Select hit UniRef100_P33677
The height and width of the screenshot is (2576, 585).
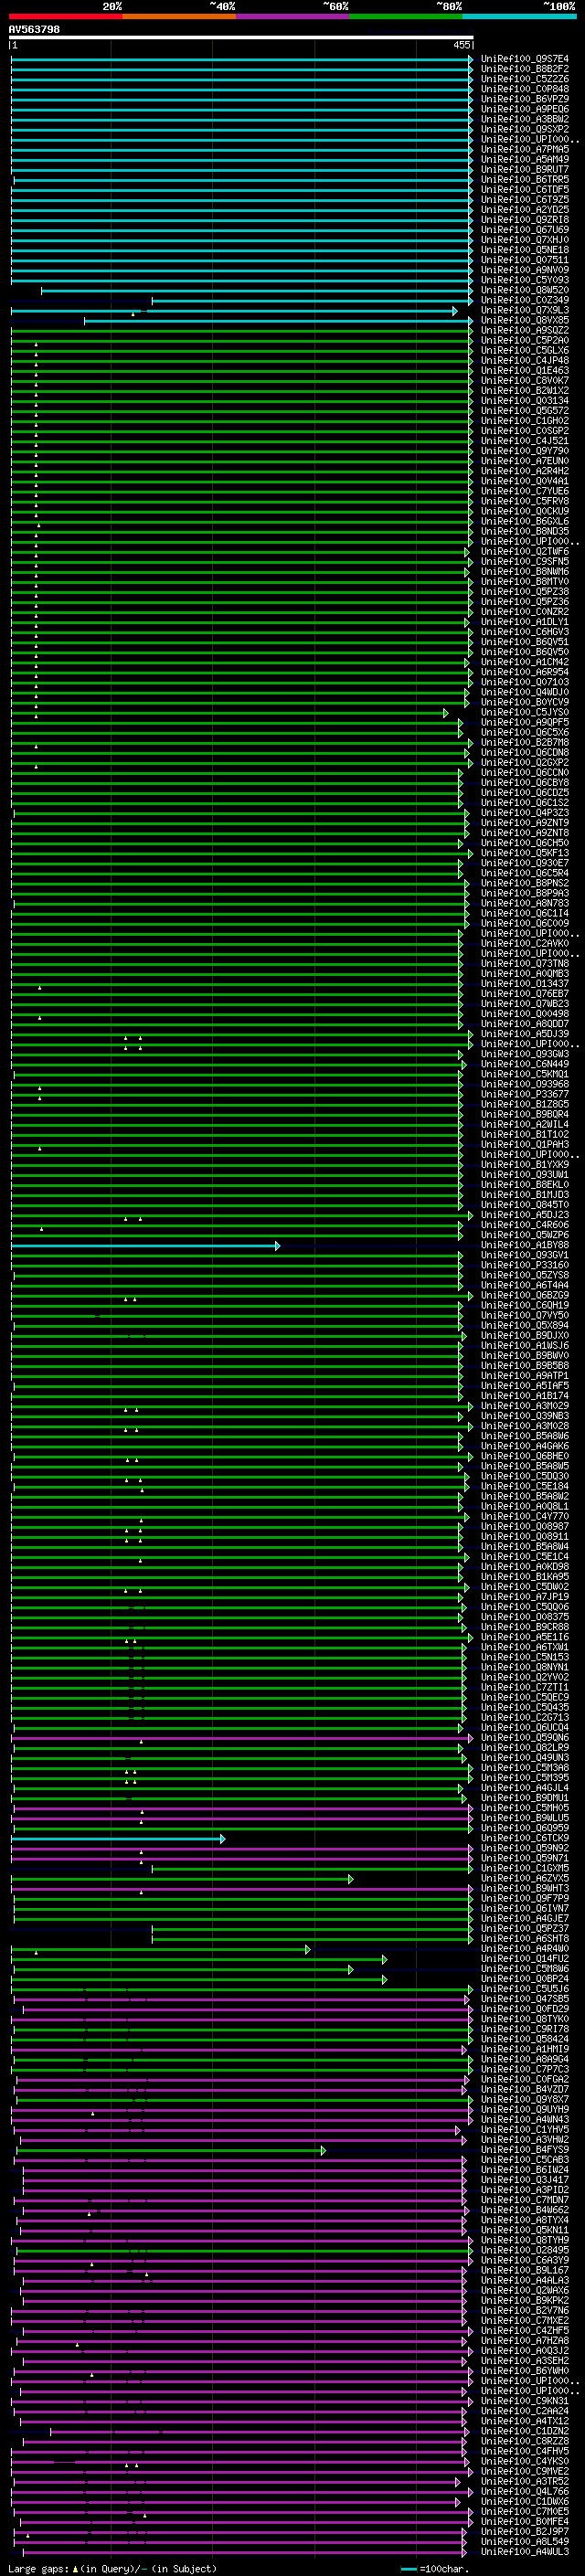coord(525,1095)
